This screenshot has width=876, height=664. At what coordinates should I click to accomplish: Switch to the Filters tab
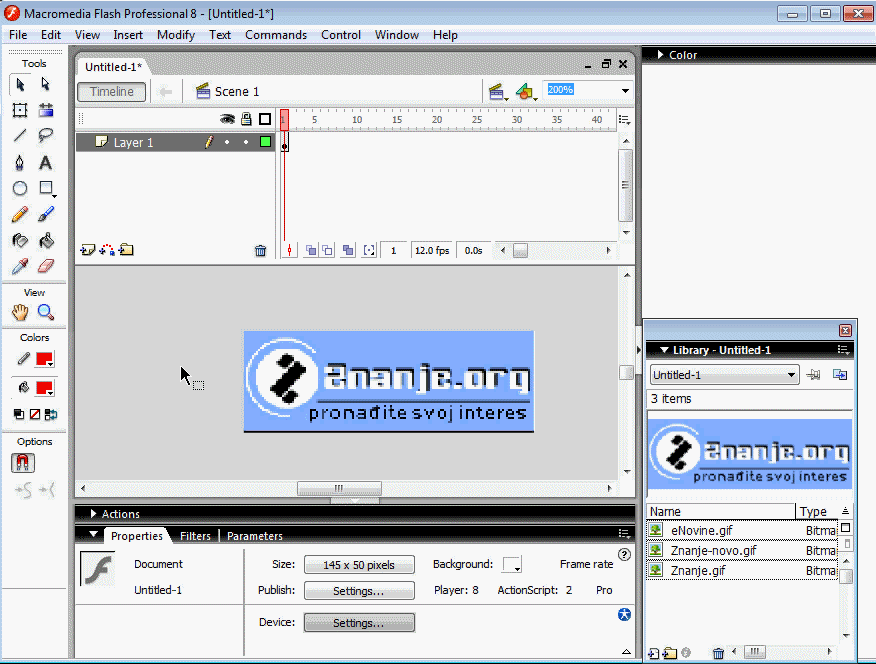(x=195, y=536)
